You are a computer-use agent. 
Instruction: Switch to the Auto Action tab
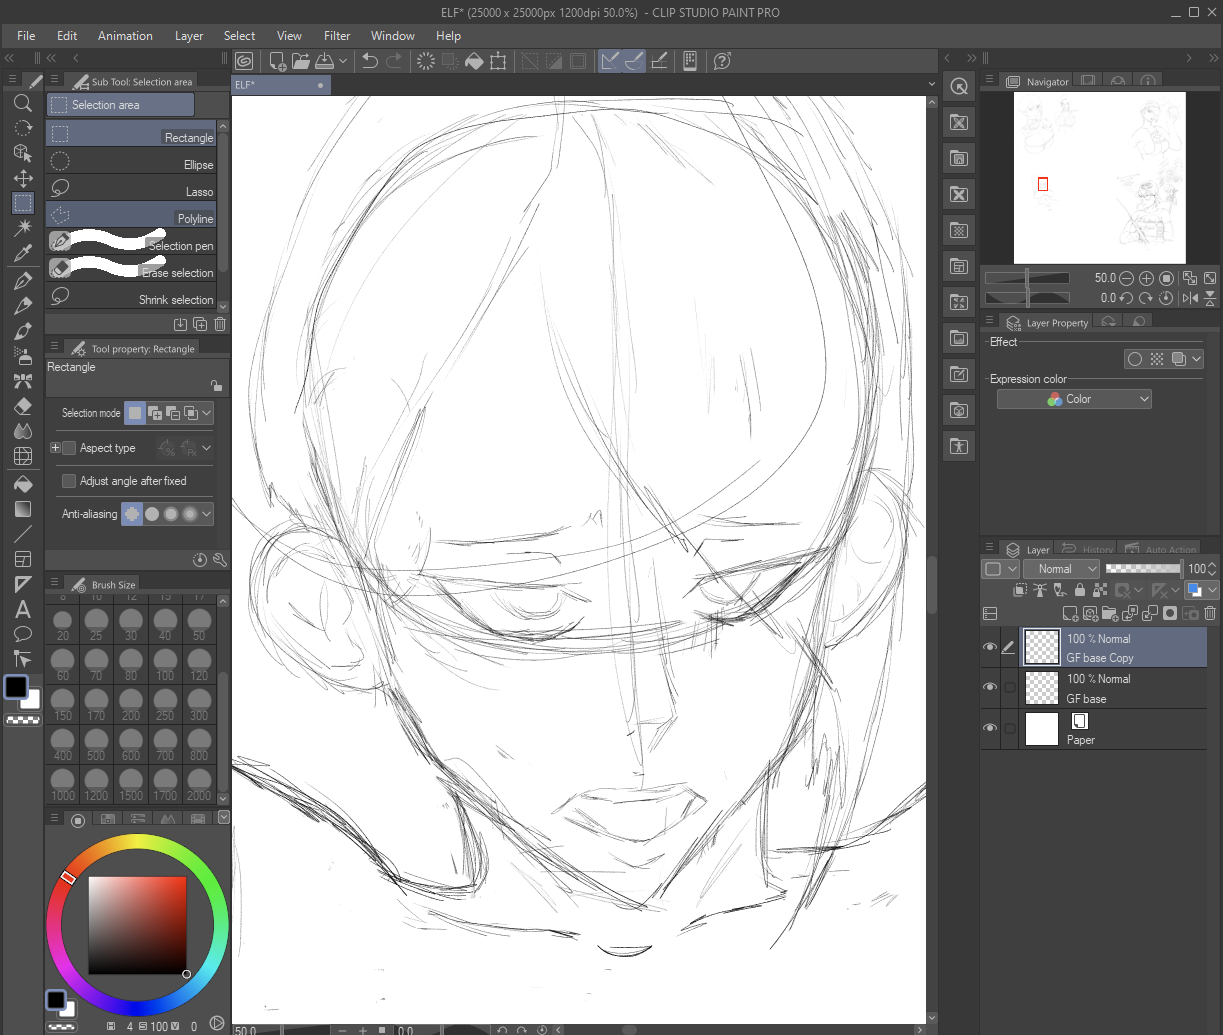[1160, 549]
